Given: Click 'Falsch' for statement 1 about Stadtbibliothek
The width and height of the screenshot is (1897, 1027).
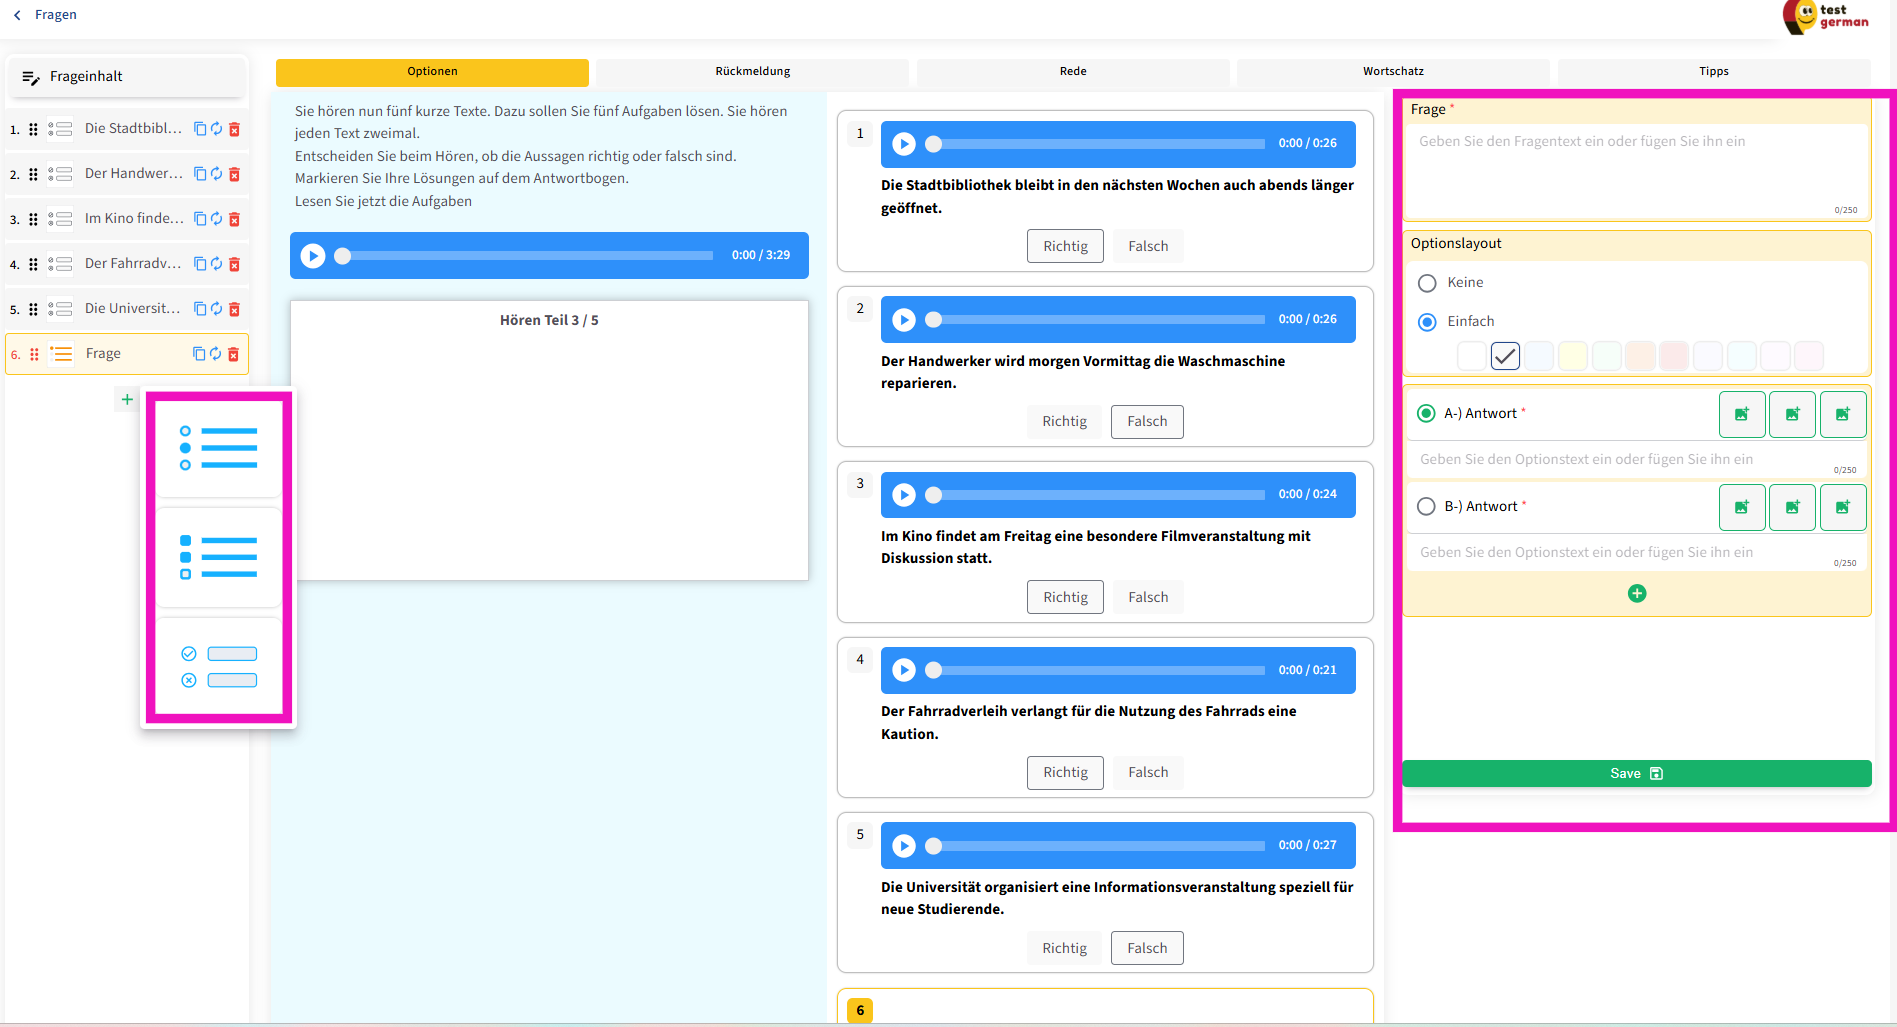Looking at the screenshot, I should 1148,247.
